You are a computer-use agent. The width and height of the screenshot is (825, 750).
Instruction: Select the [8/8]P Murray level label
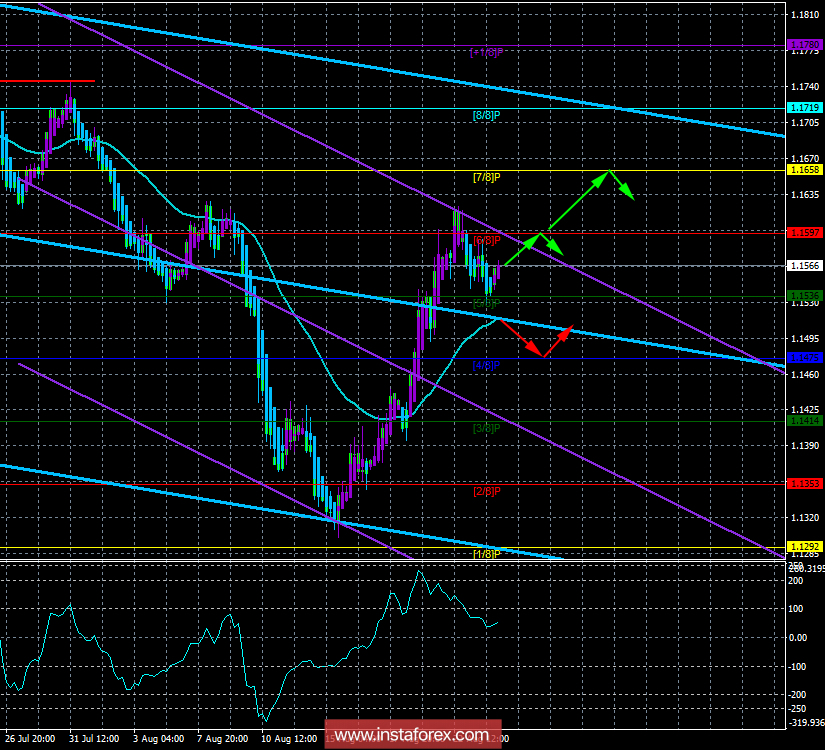(x=487, y=115)
